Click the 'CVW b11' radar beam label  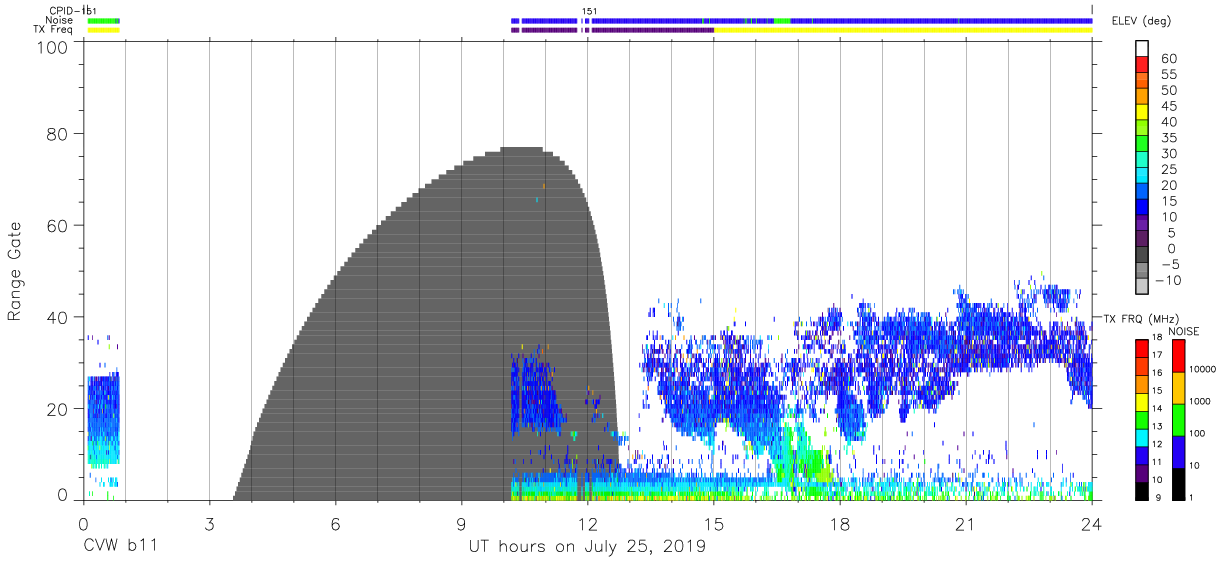119,546
